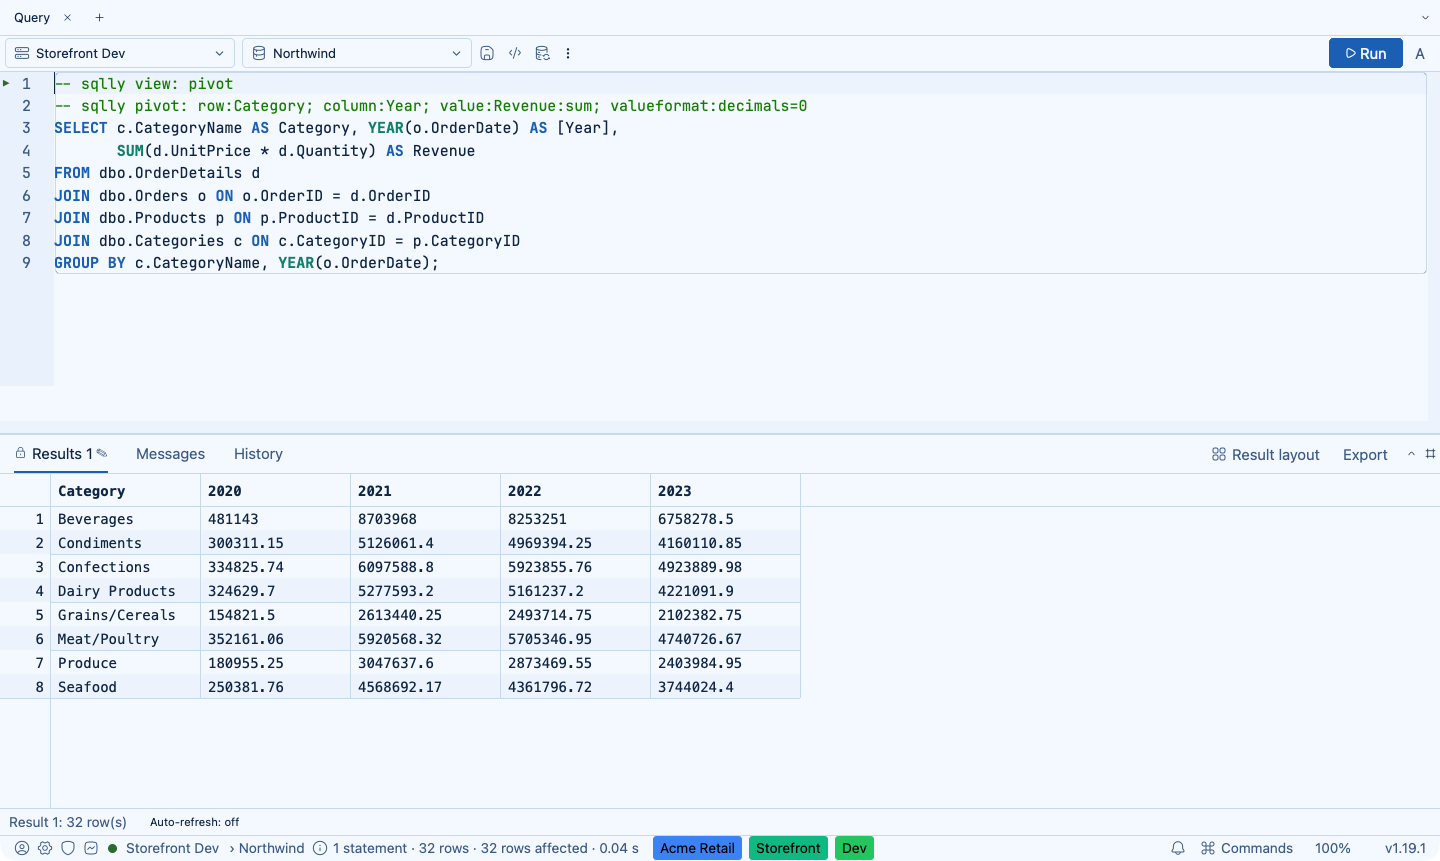
Task: Click the A icon beside Run
Action: pyautogui.click(x=1420, y=54)
